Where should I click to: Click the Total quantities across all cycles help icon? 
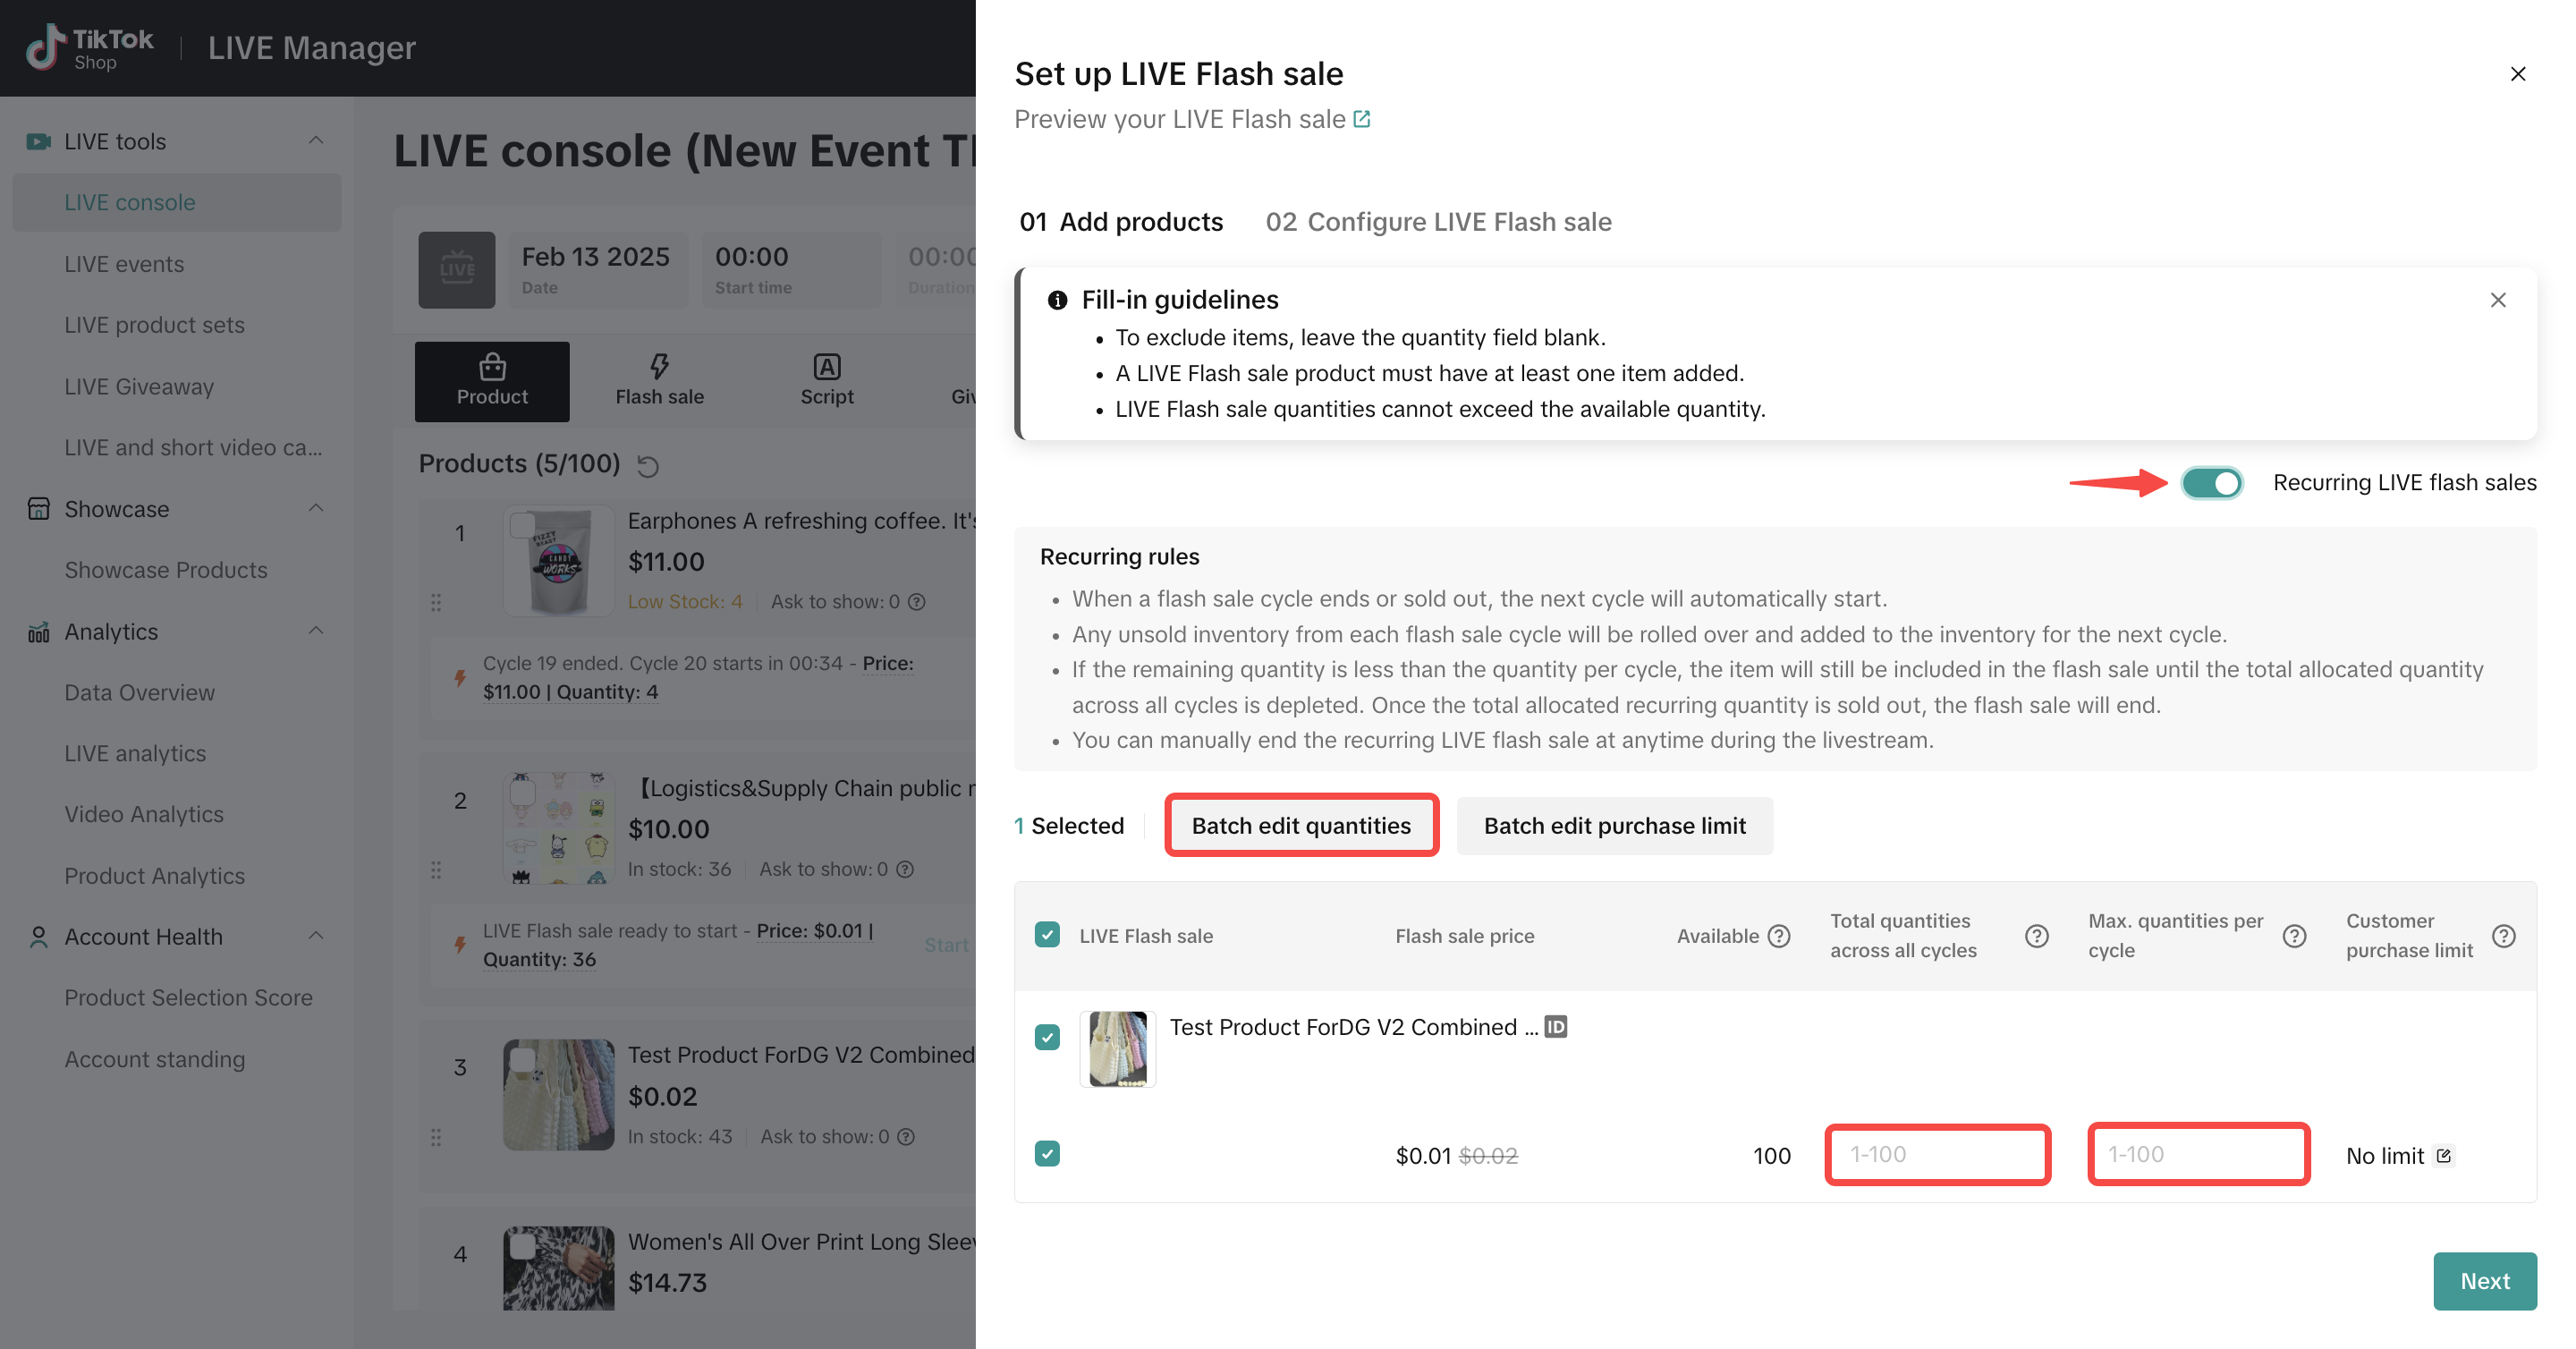[2036, 936]
